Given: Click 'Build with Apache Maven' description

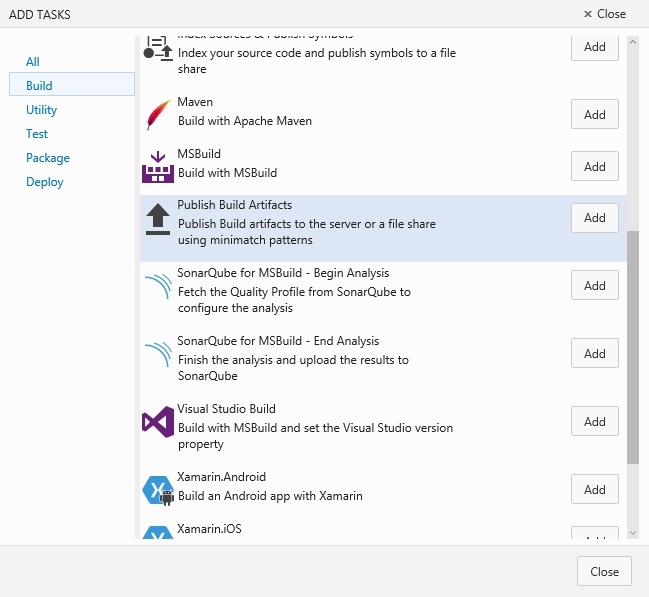Looking at the screenshot, I should tap(245, 121).
